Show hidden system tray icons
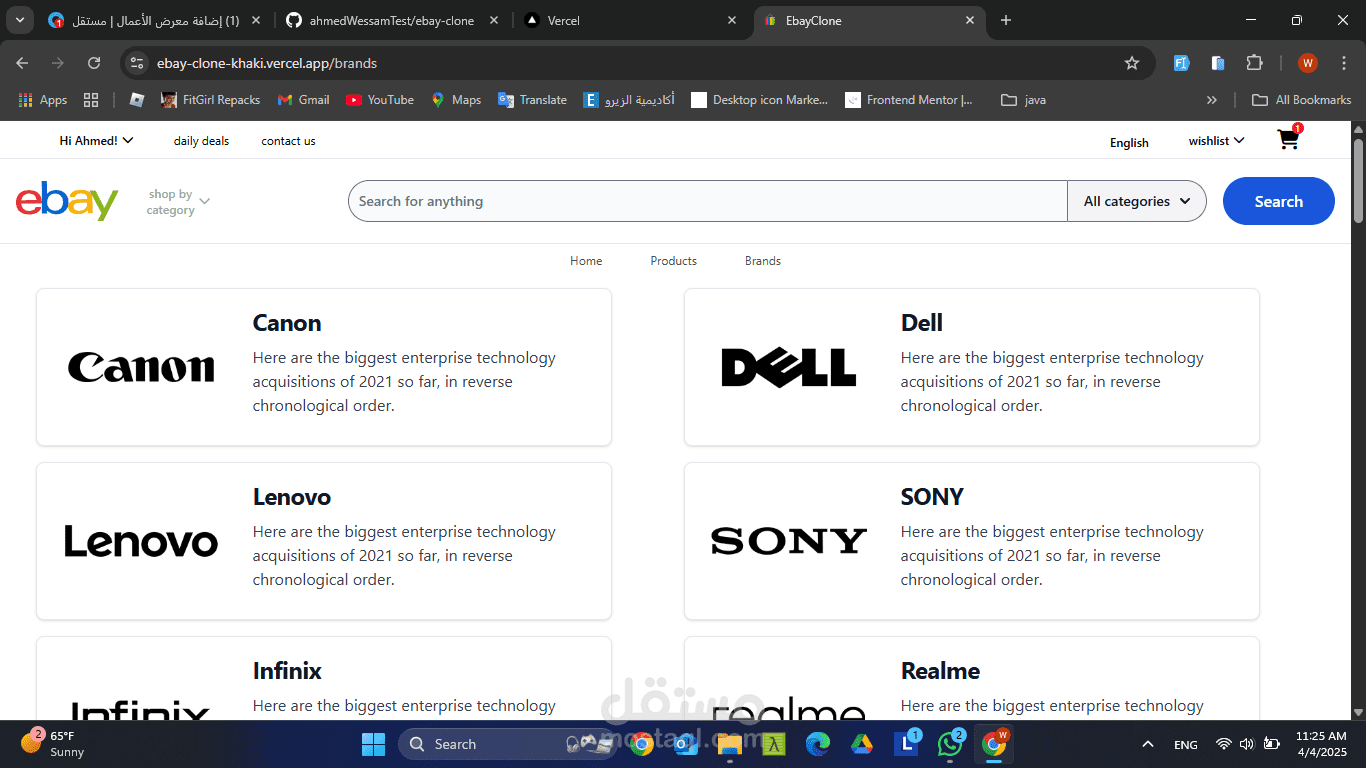 (1148, 744)
